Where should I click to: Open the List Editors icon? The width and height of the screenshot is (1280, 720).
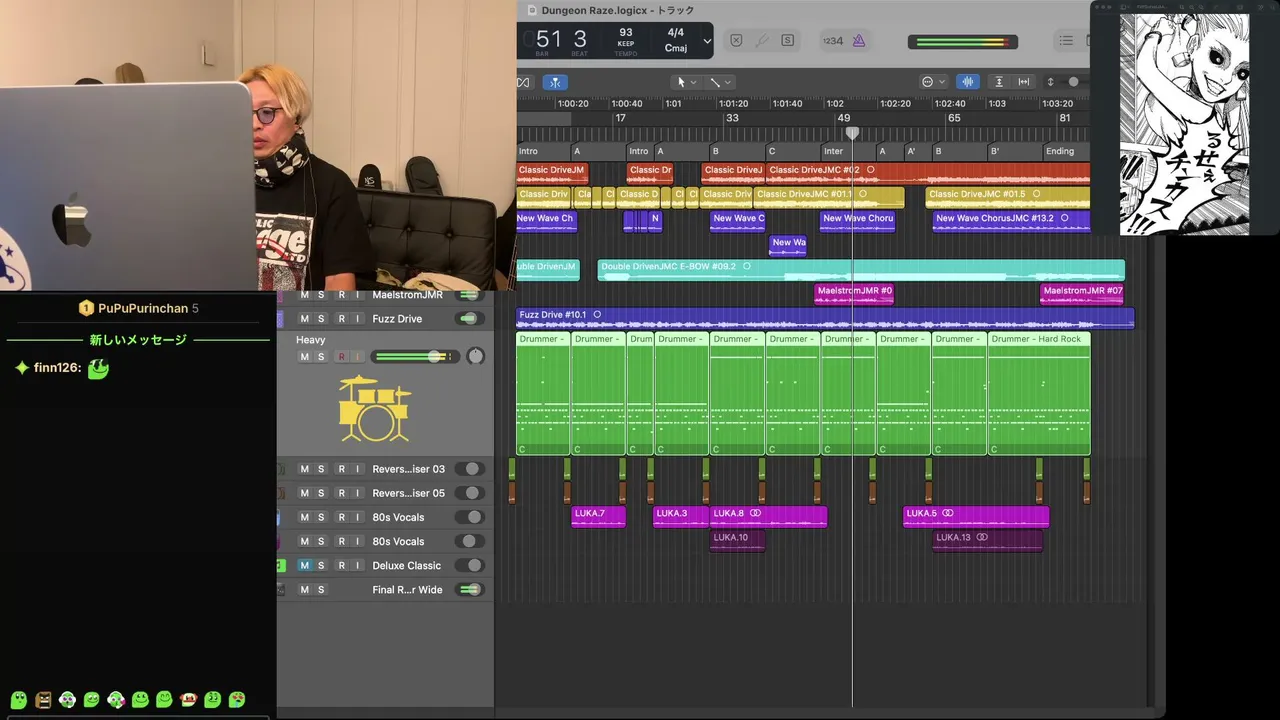(1066, 41)
